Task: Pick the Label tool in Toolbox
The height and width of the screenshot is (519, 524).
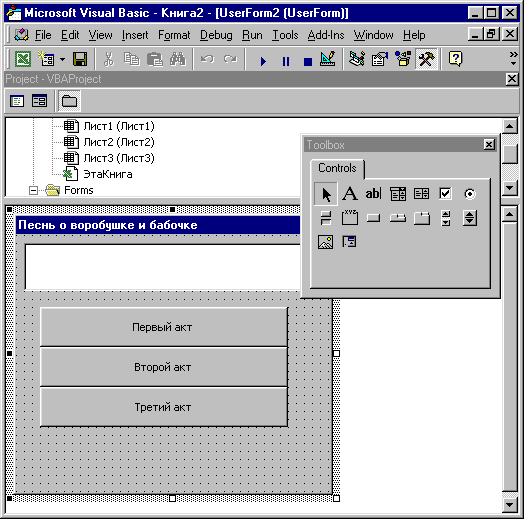Action: click(x=350, y=194)
